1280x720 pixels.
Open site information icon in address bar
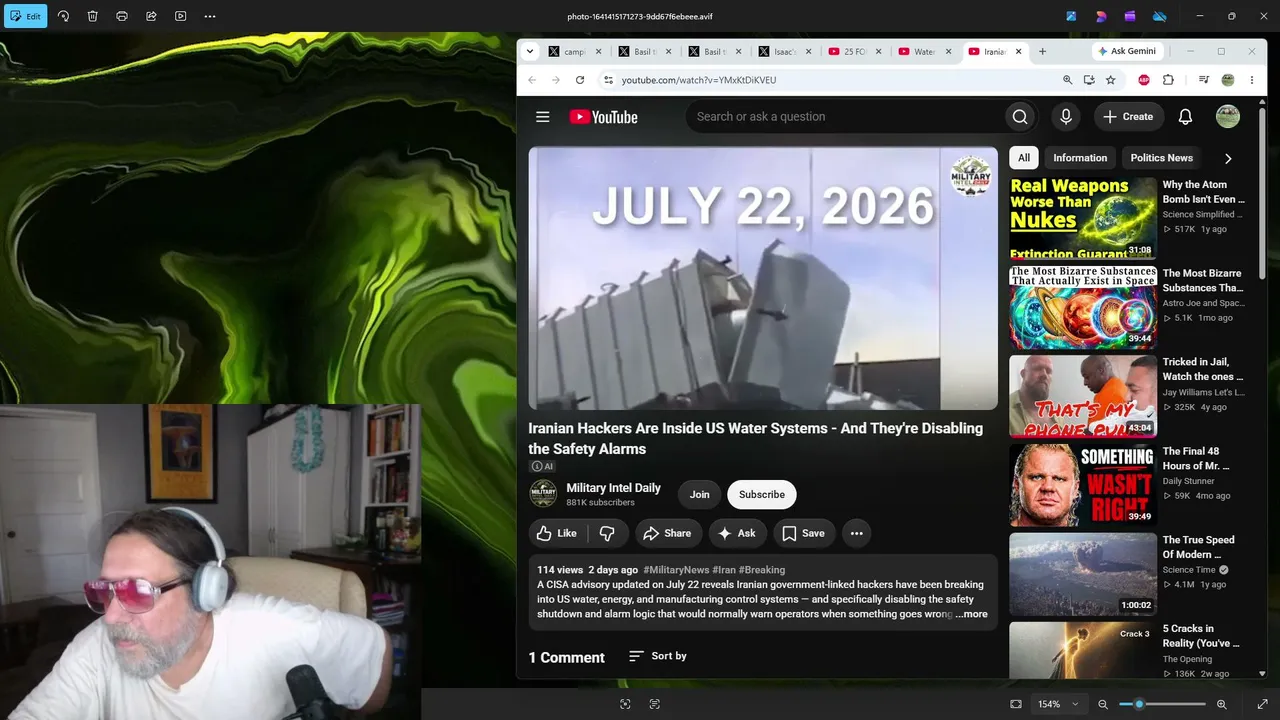607,80
